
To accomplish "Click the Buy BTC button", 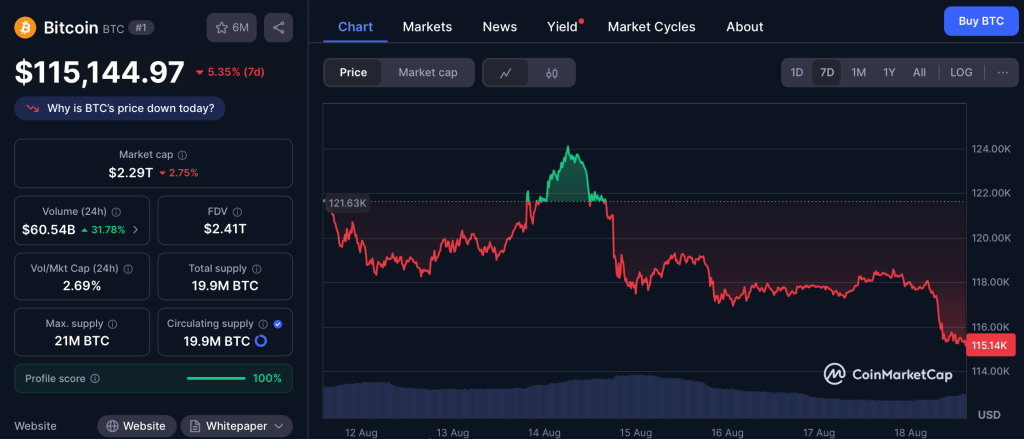I will [x=980, y=21].
